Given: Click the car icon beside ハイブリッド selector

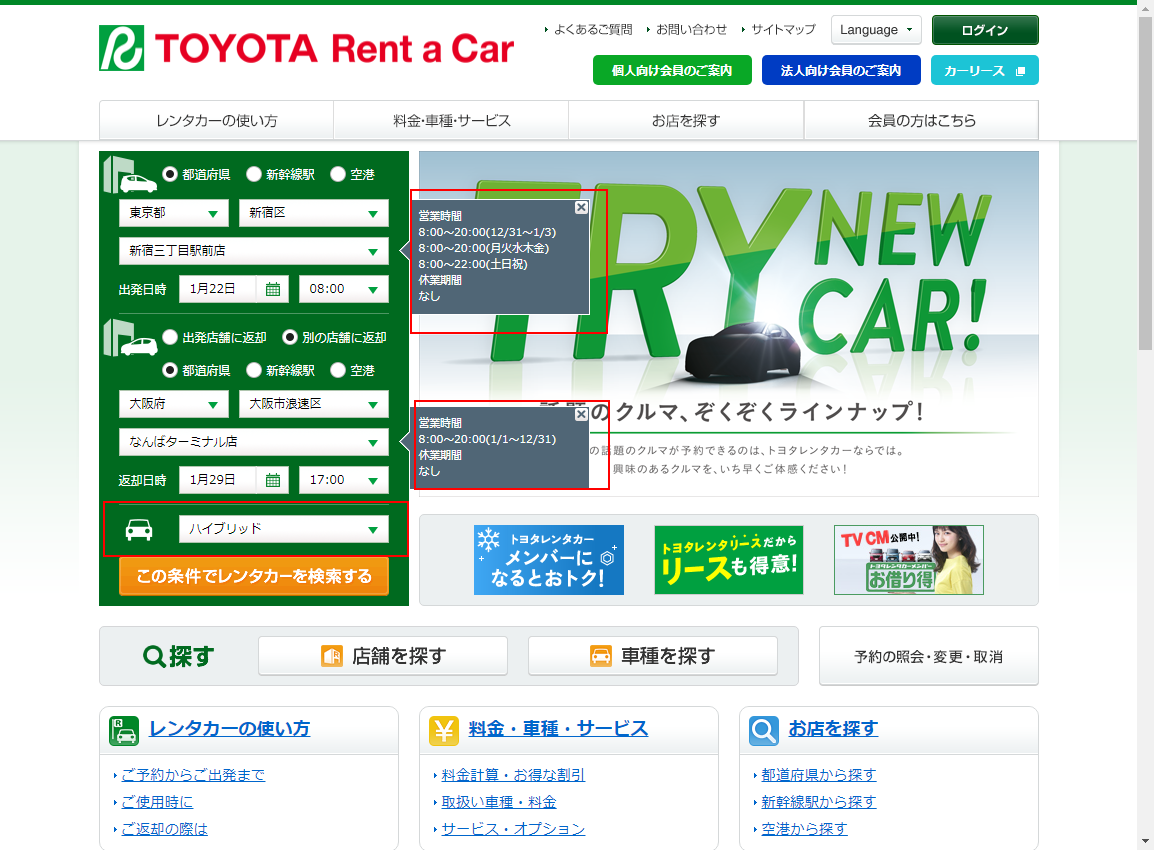Looking at the screenshot, I should coord(139,529).
